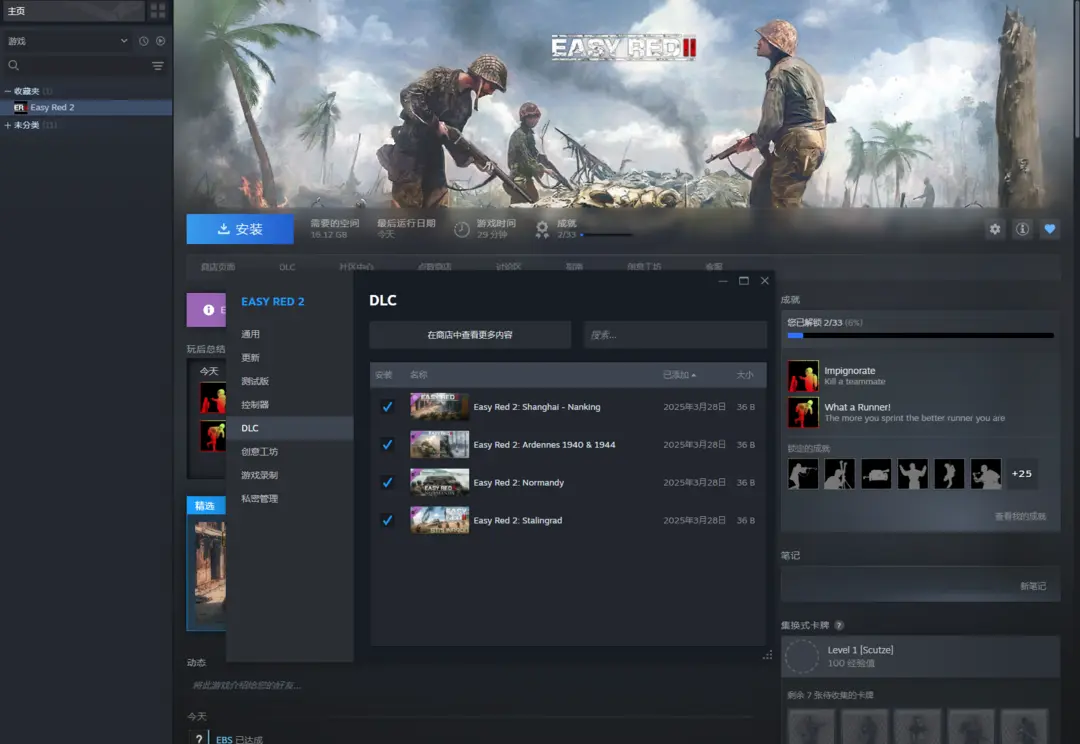Open the 查看我的成就 link
Screen dimensions: 1080x744
[1020, 517]
